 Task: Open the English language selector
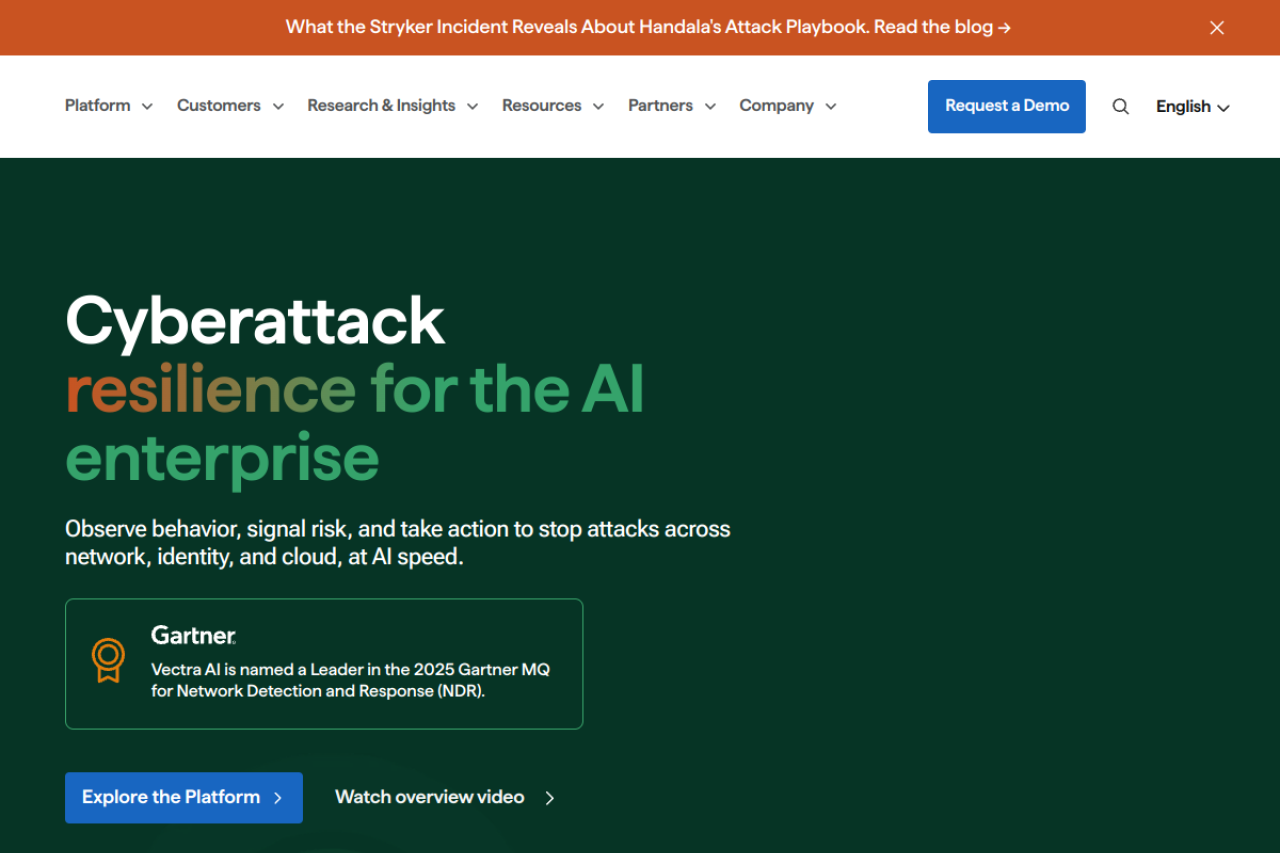click(1193, 107)
